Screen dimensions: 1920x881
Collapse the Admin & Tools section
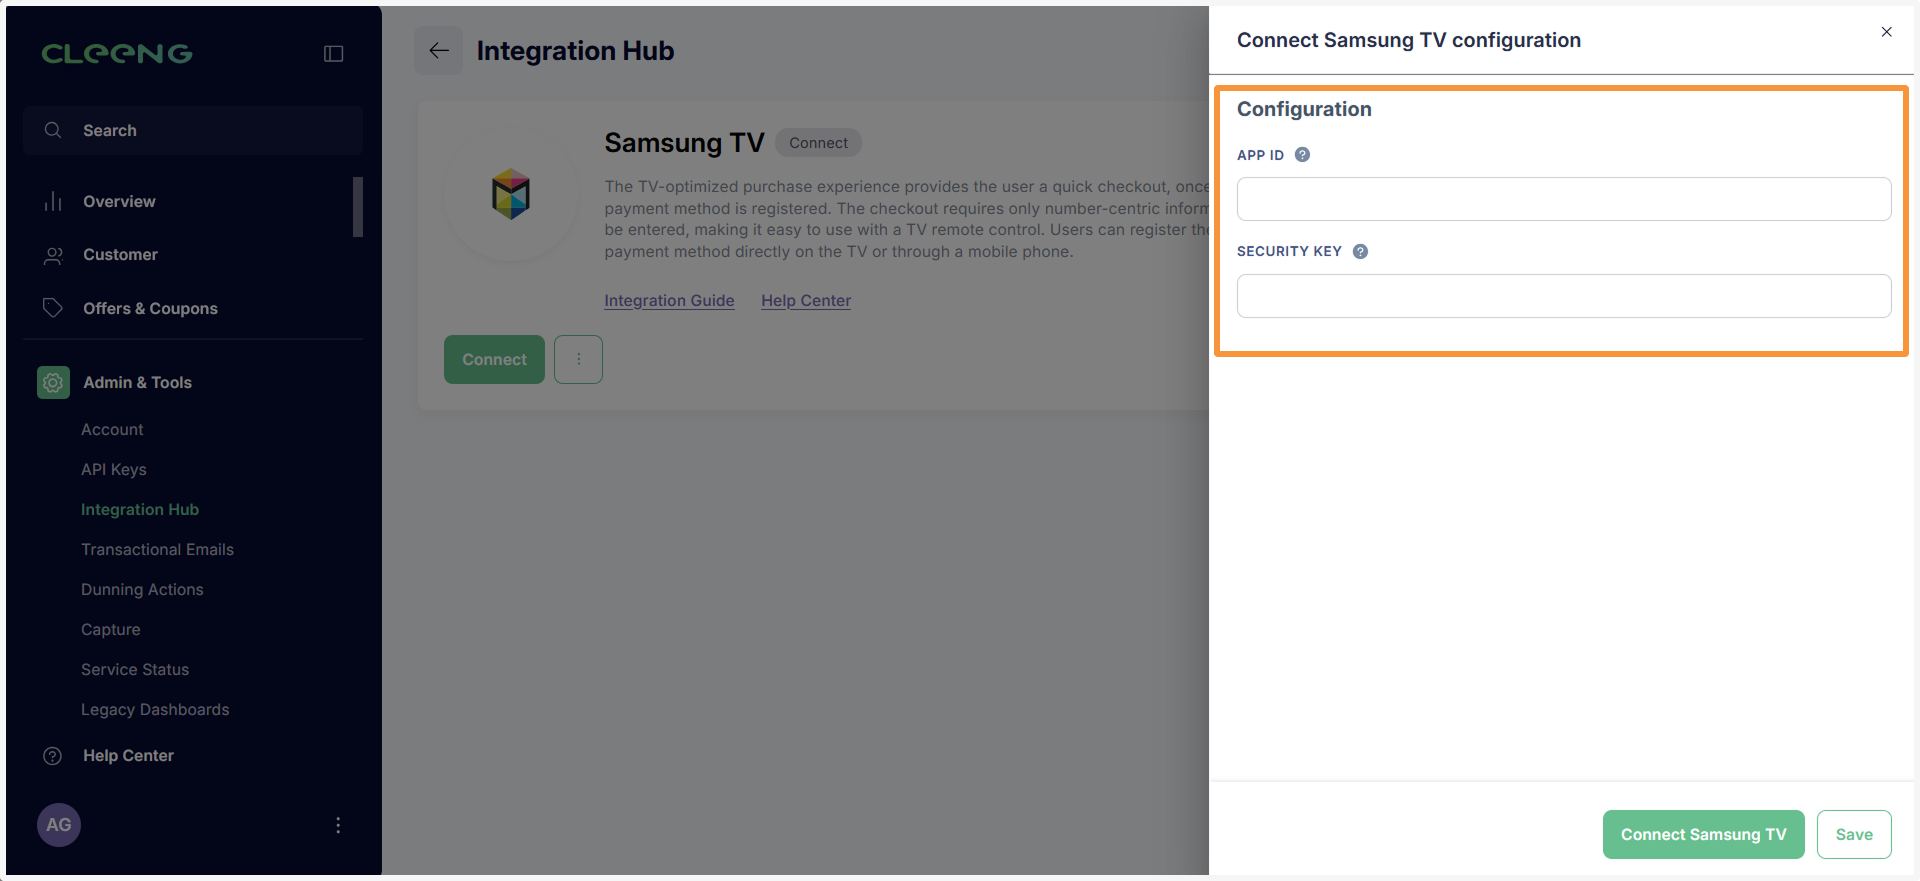point(137,382)
